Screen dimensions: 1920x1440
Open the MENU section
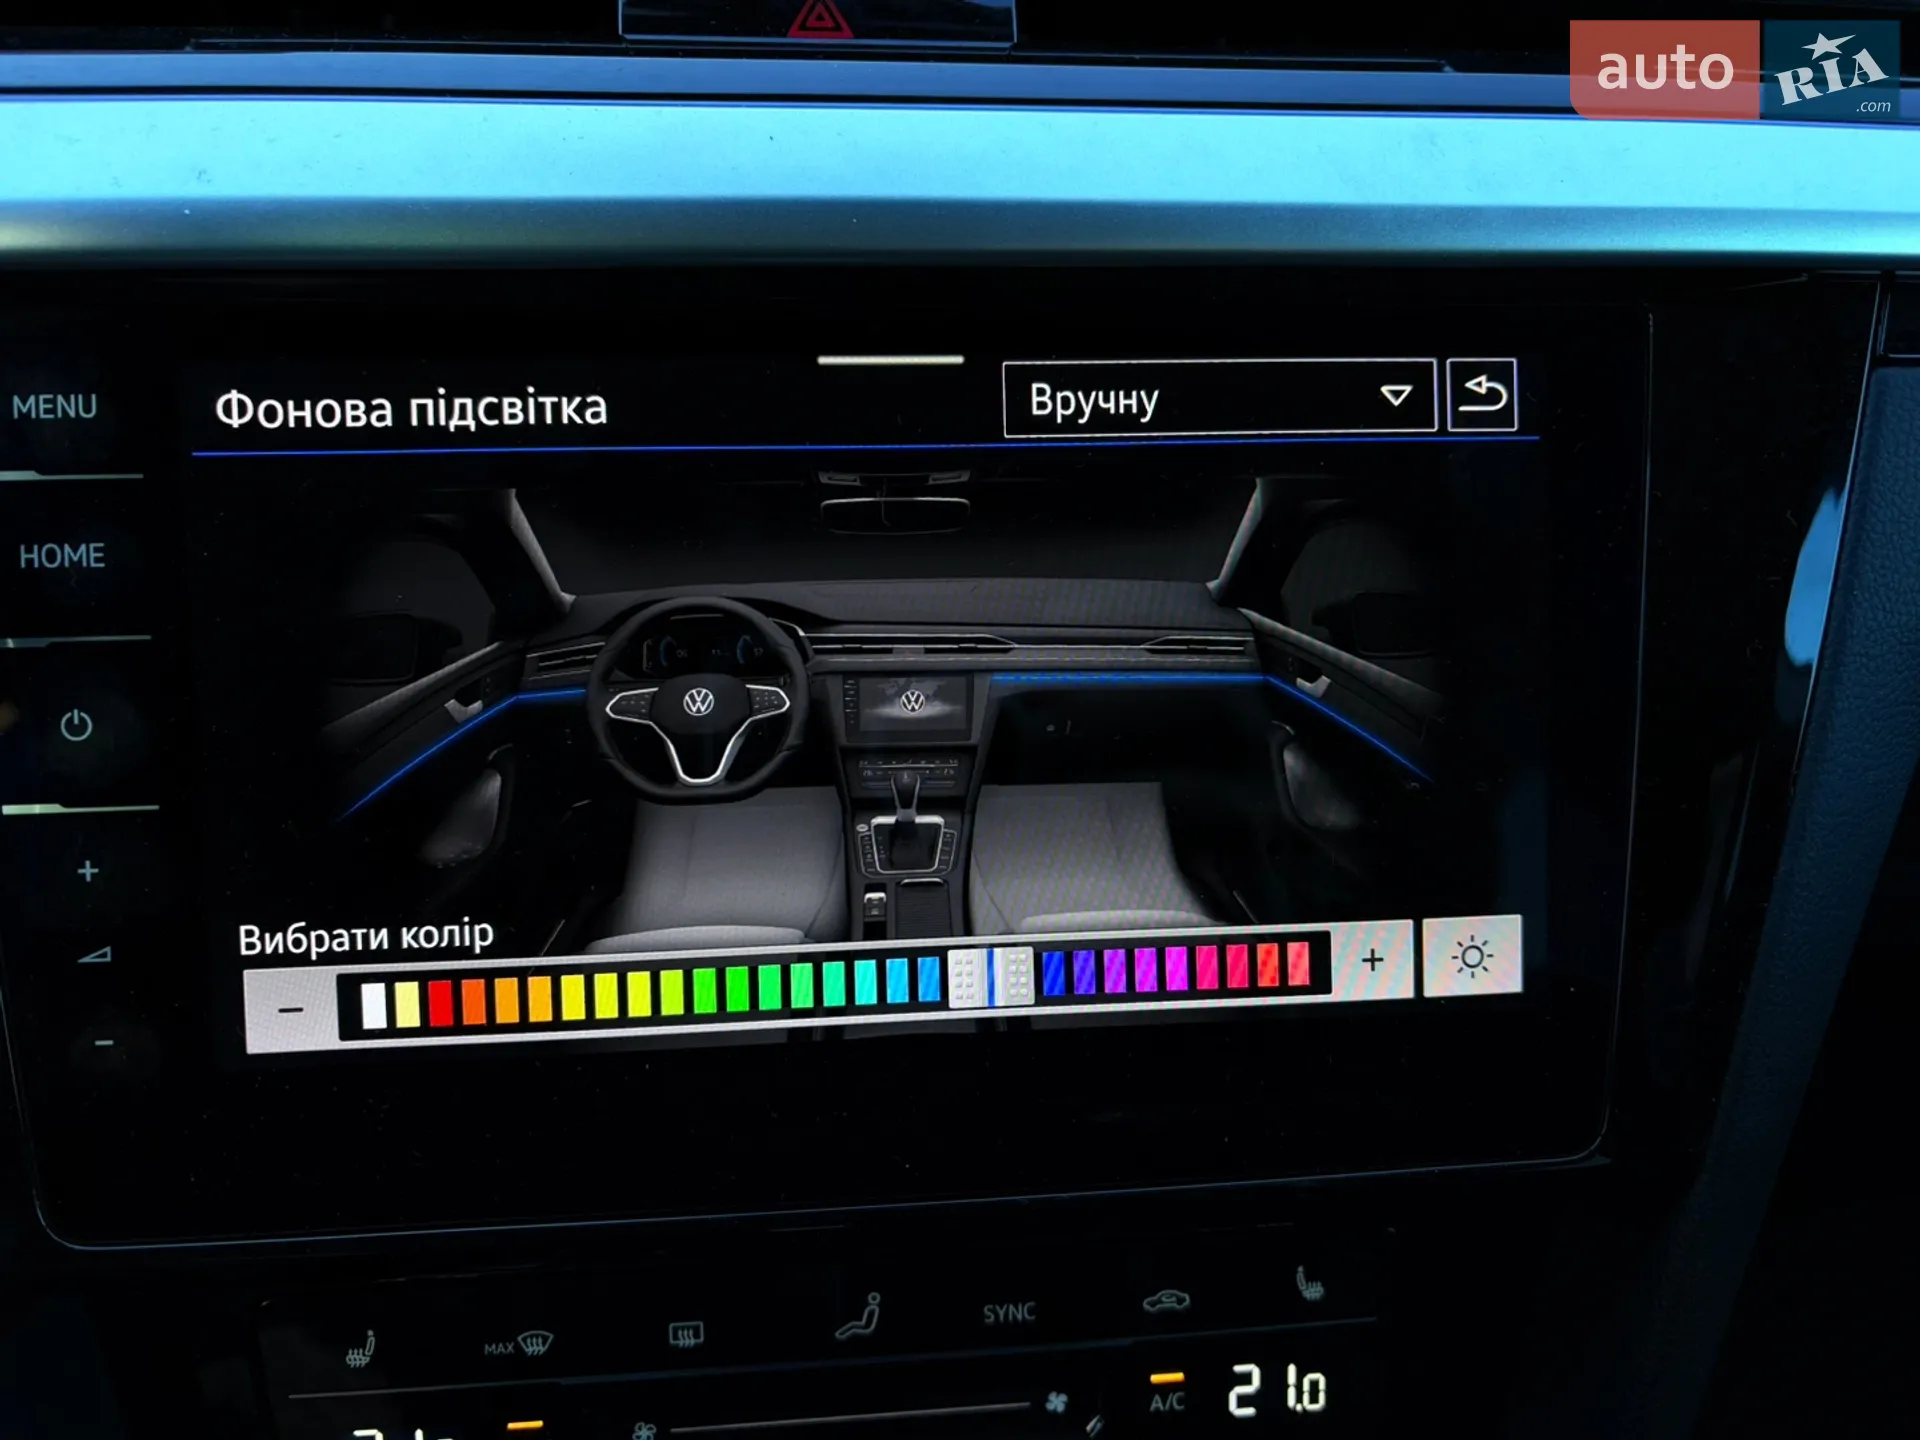tap(55, 407)
